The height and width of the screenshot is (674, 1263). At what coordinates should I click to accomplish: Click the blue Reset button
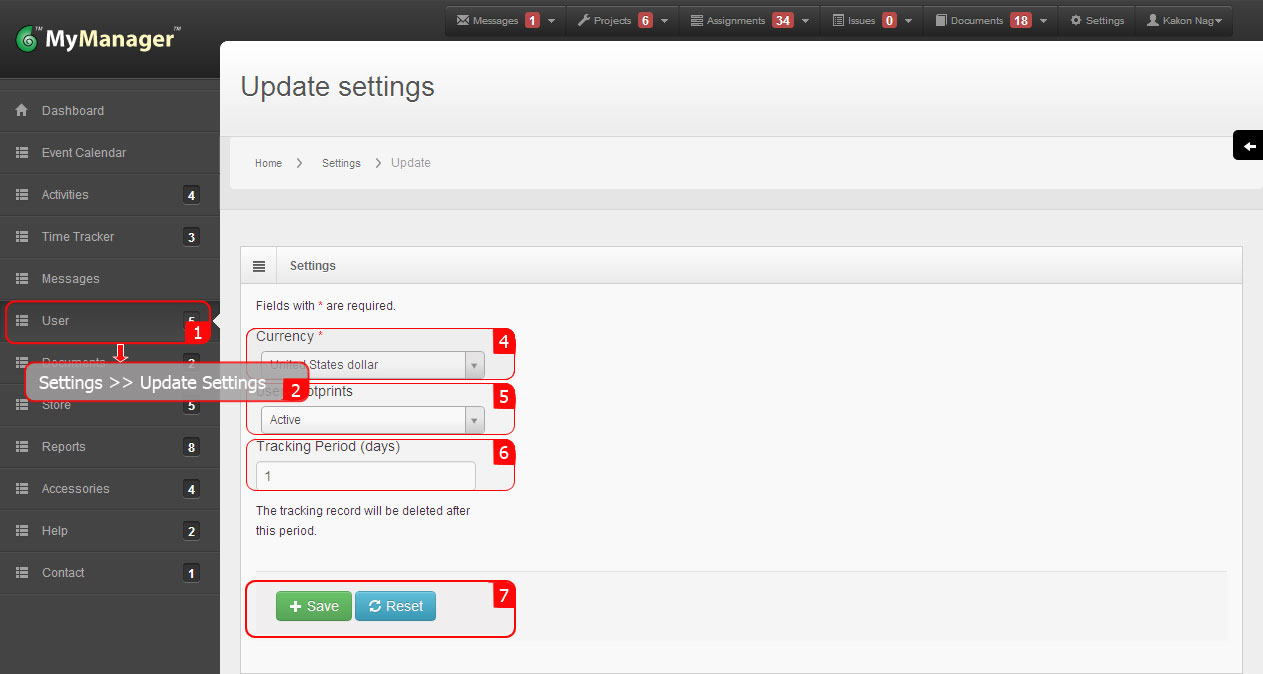(395, 606)
